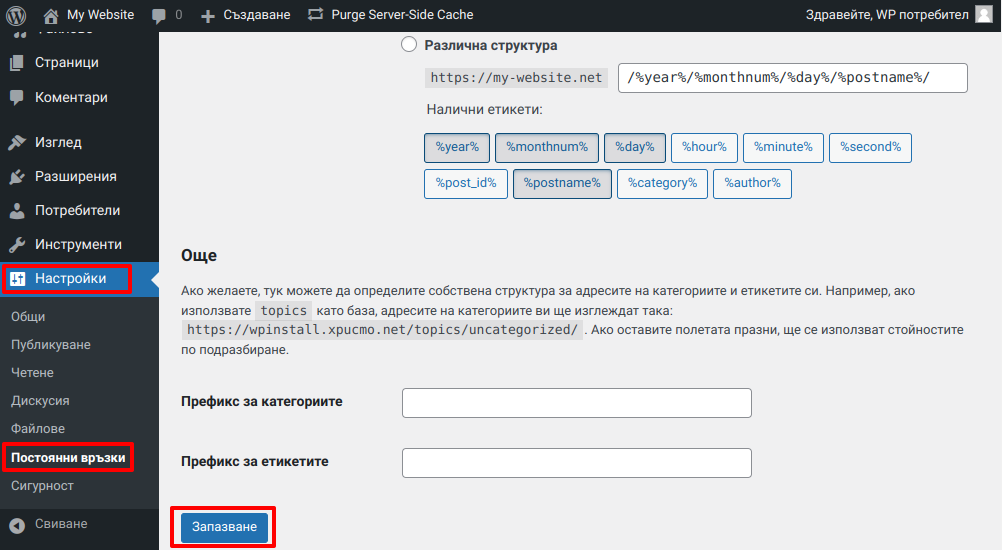
Task: Add the %author% tag
Action: click(x=752, y=183)
